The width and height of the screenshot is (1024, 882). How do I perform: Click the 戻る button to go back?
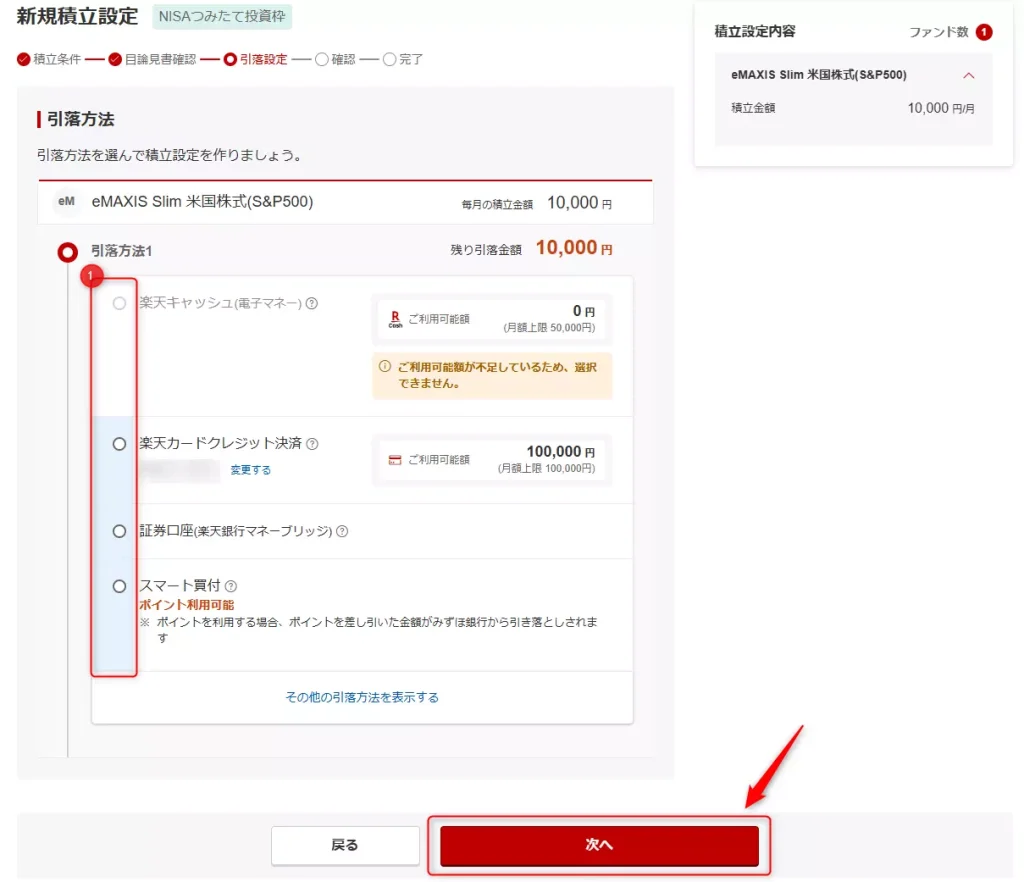pos(345,845)
